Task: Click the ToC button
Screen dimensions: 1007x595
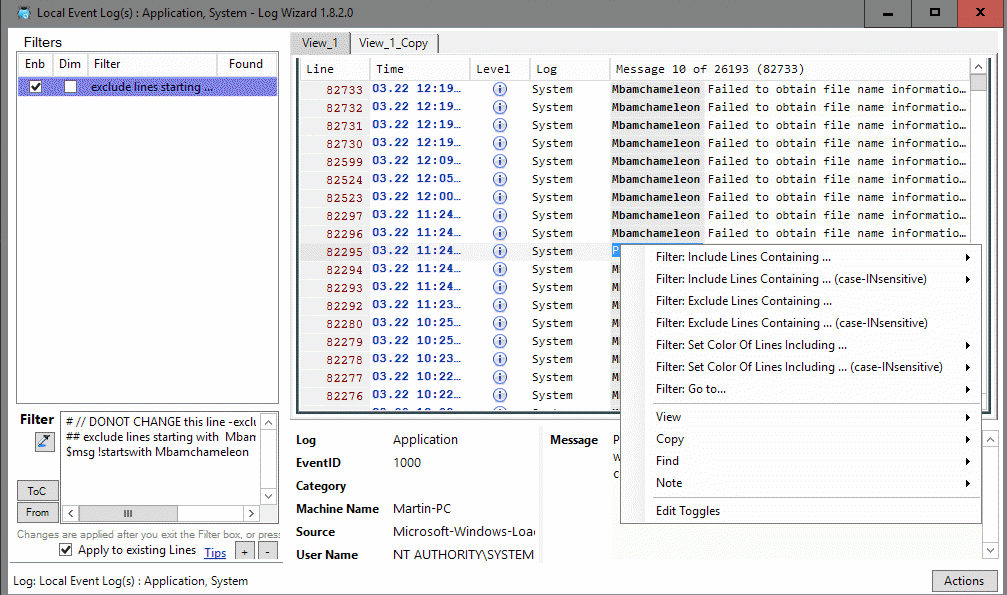Action: coord(37,491)
